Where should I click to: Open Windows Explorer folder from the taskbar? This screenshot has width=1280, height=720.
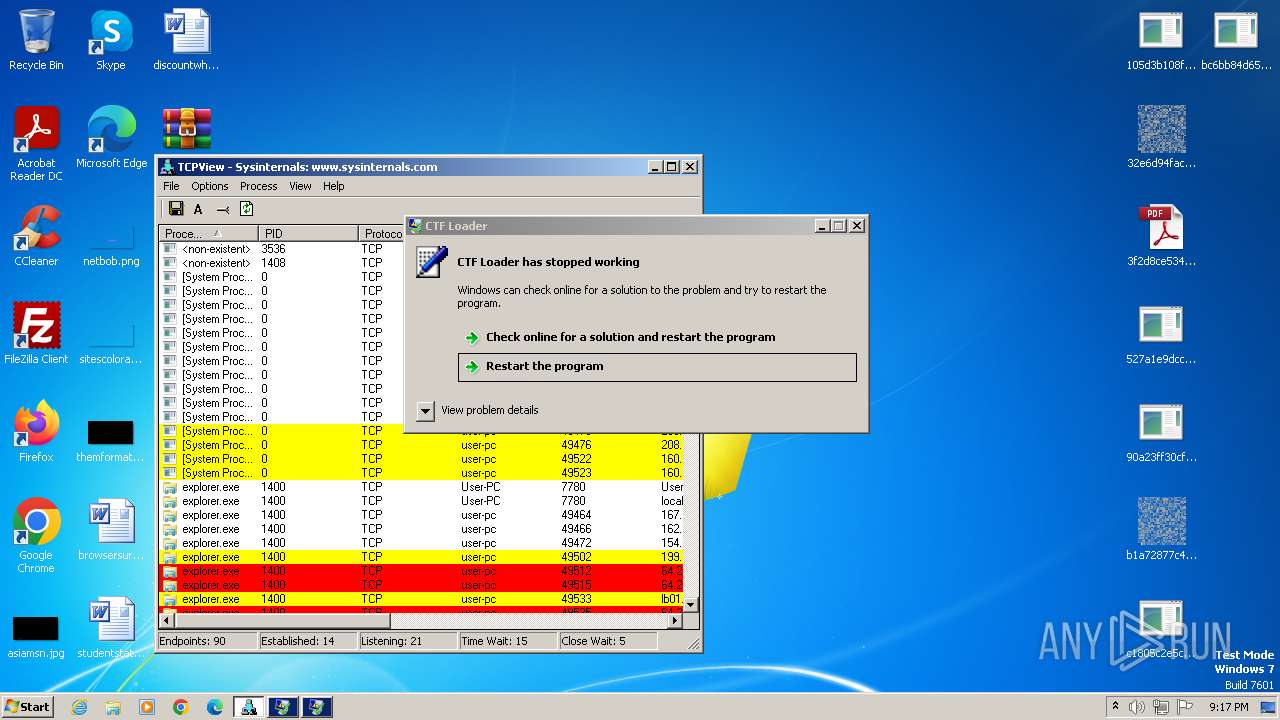click(x=113, y=707)
